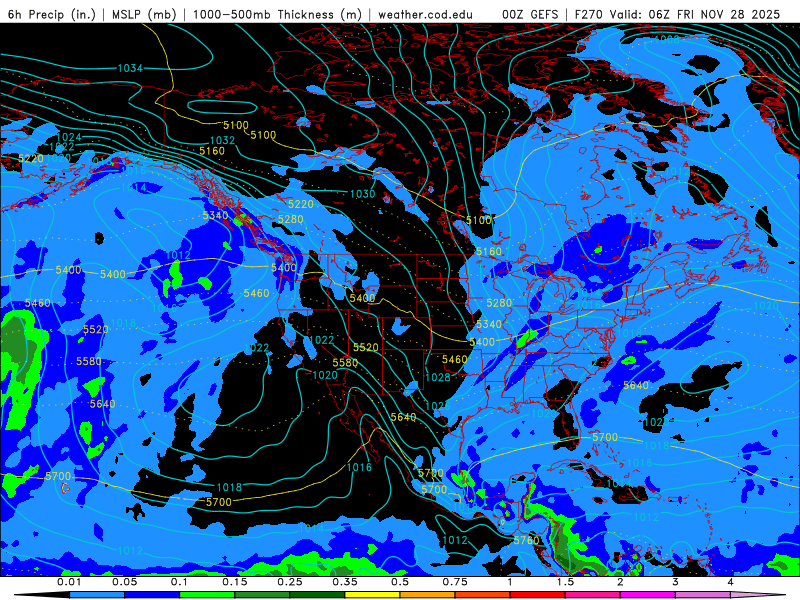Click the 0.25 legend value

point(290,582)
